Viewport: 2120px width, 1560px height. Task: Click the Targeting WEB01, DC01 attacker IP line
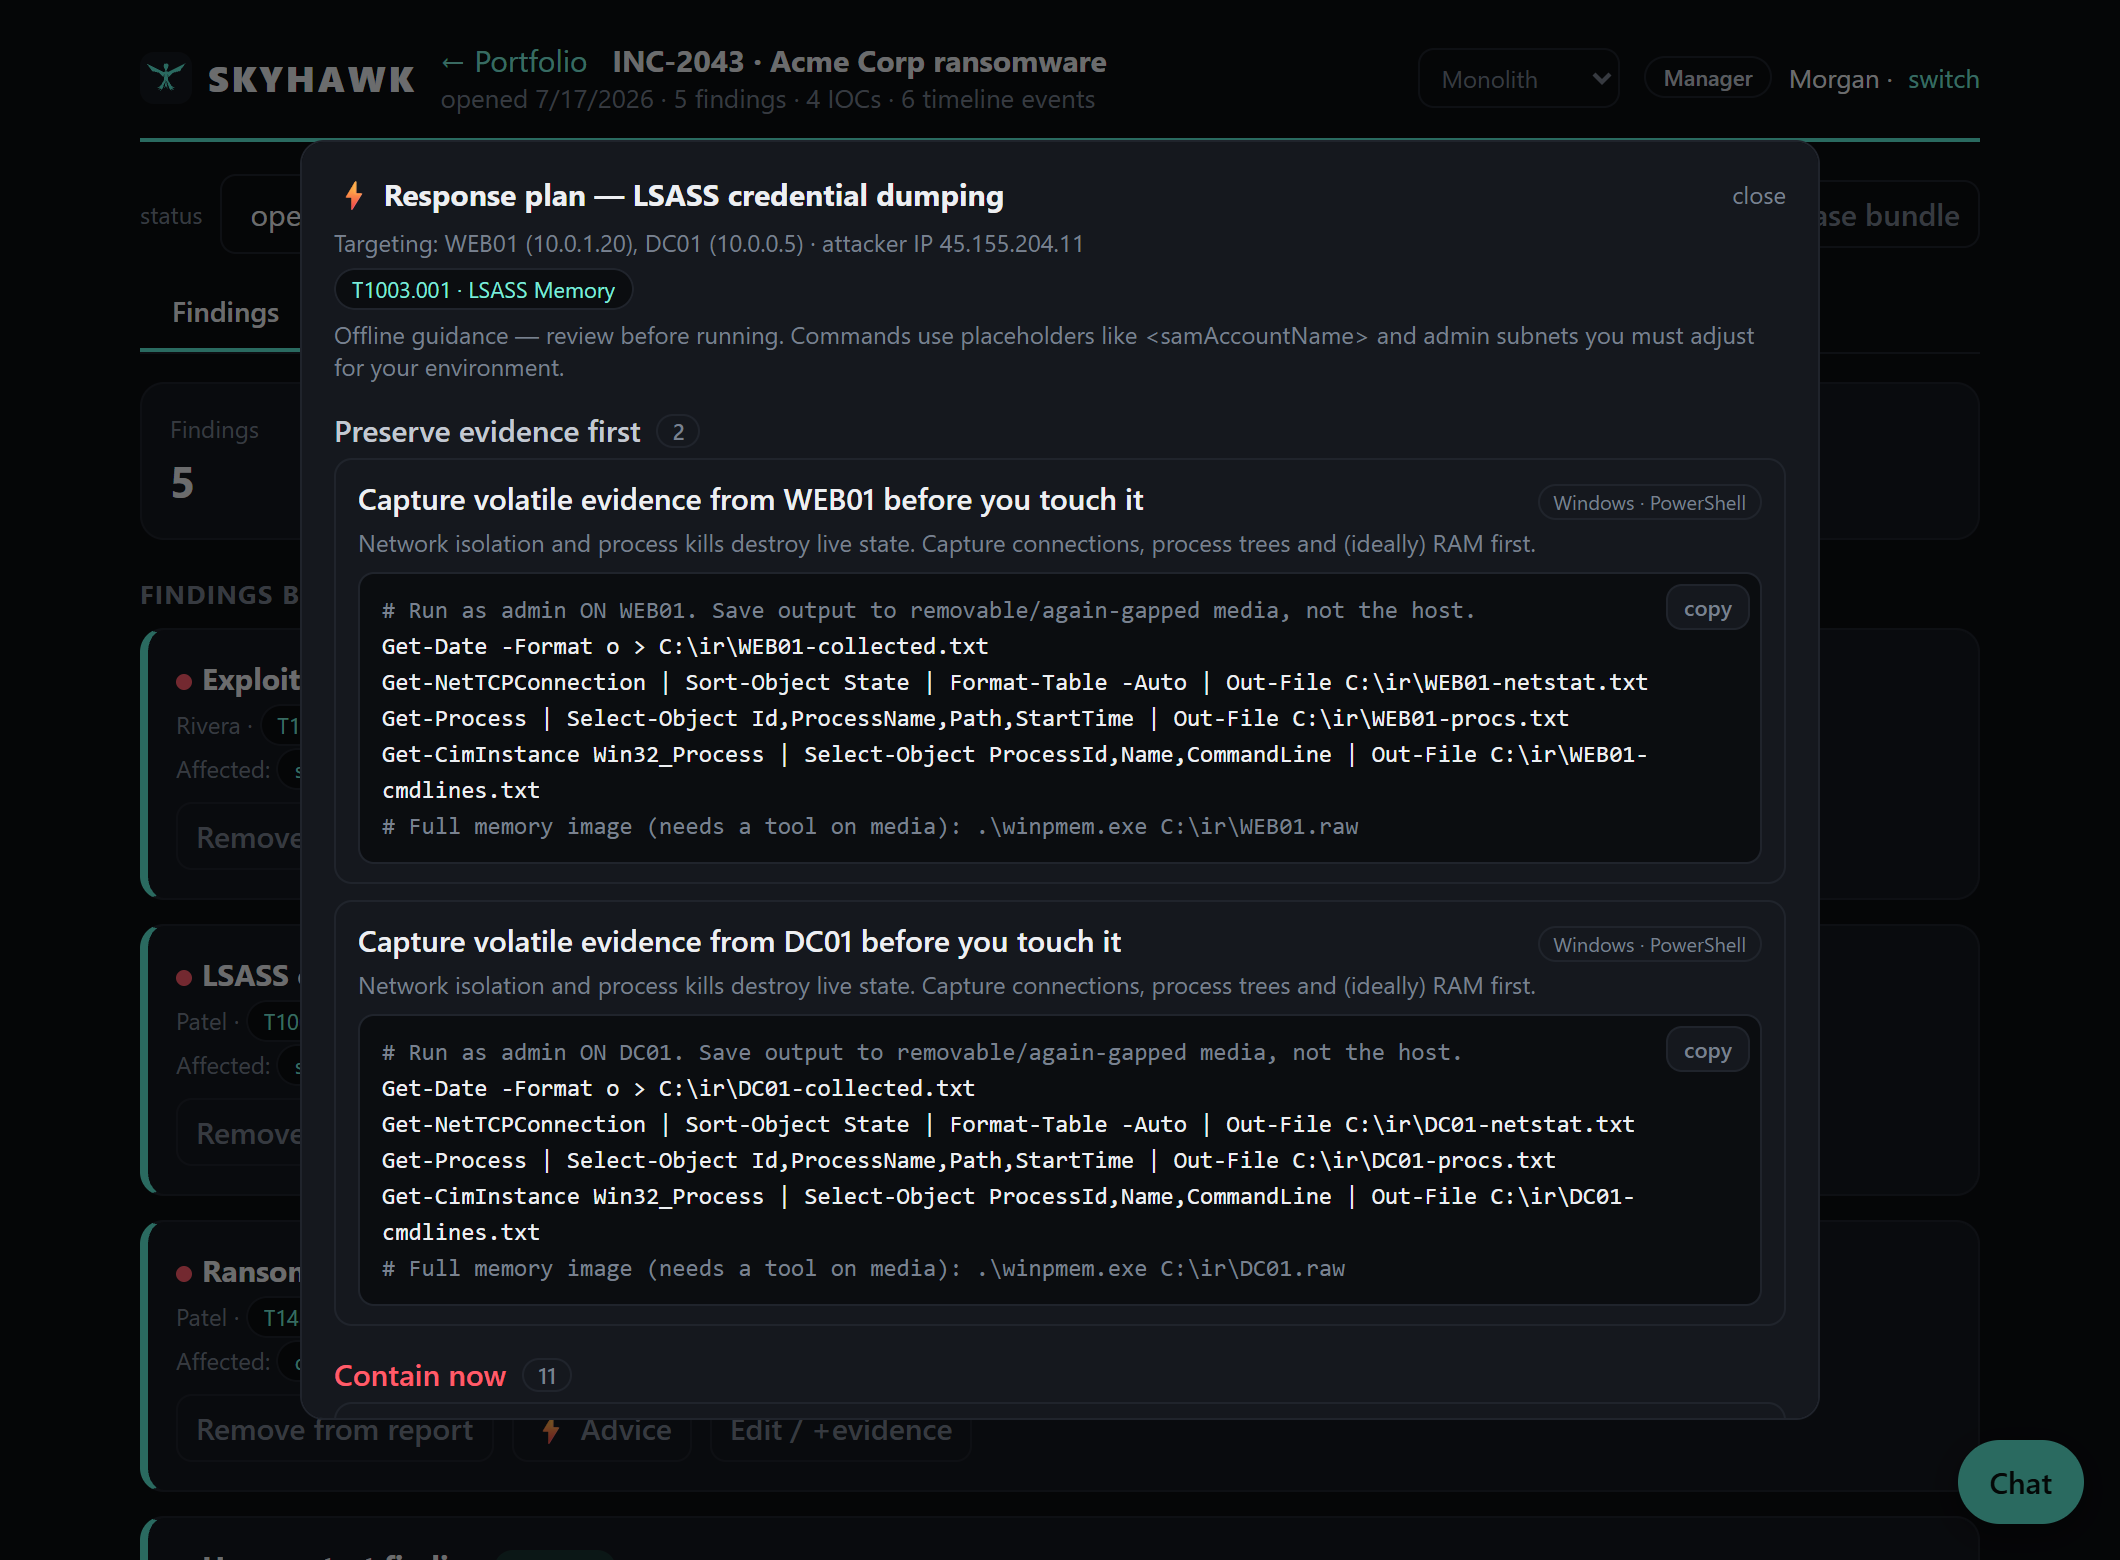(x=709, y=244)
